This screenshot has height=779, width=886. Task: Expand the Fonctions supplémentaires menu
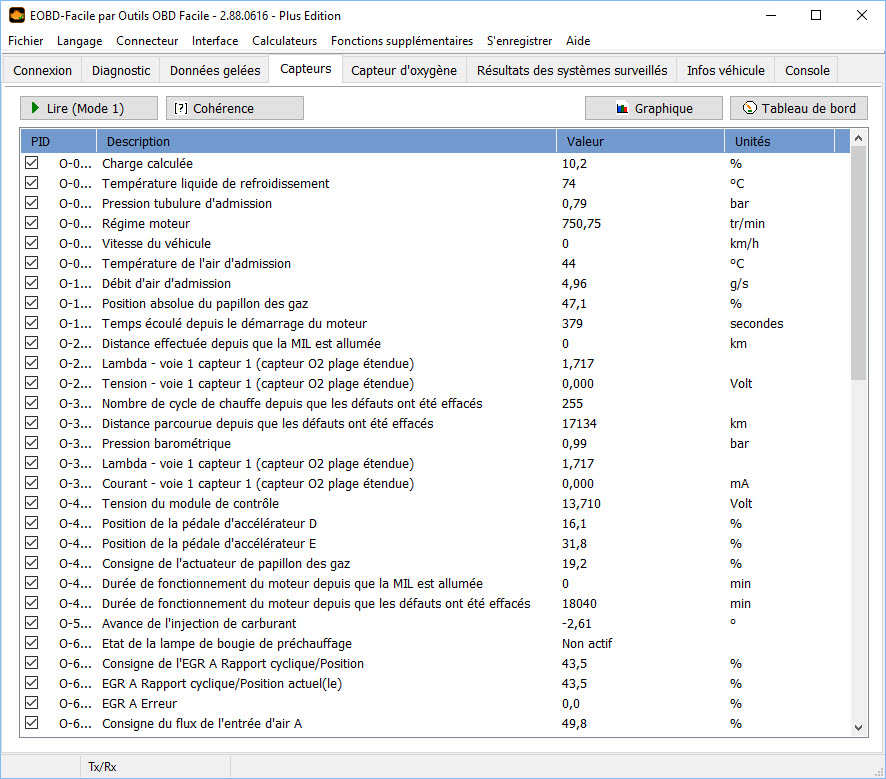[401, 41]
